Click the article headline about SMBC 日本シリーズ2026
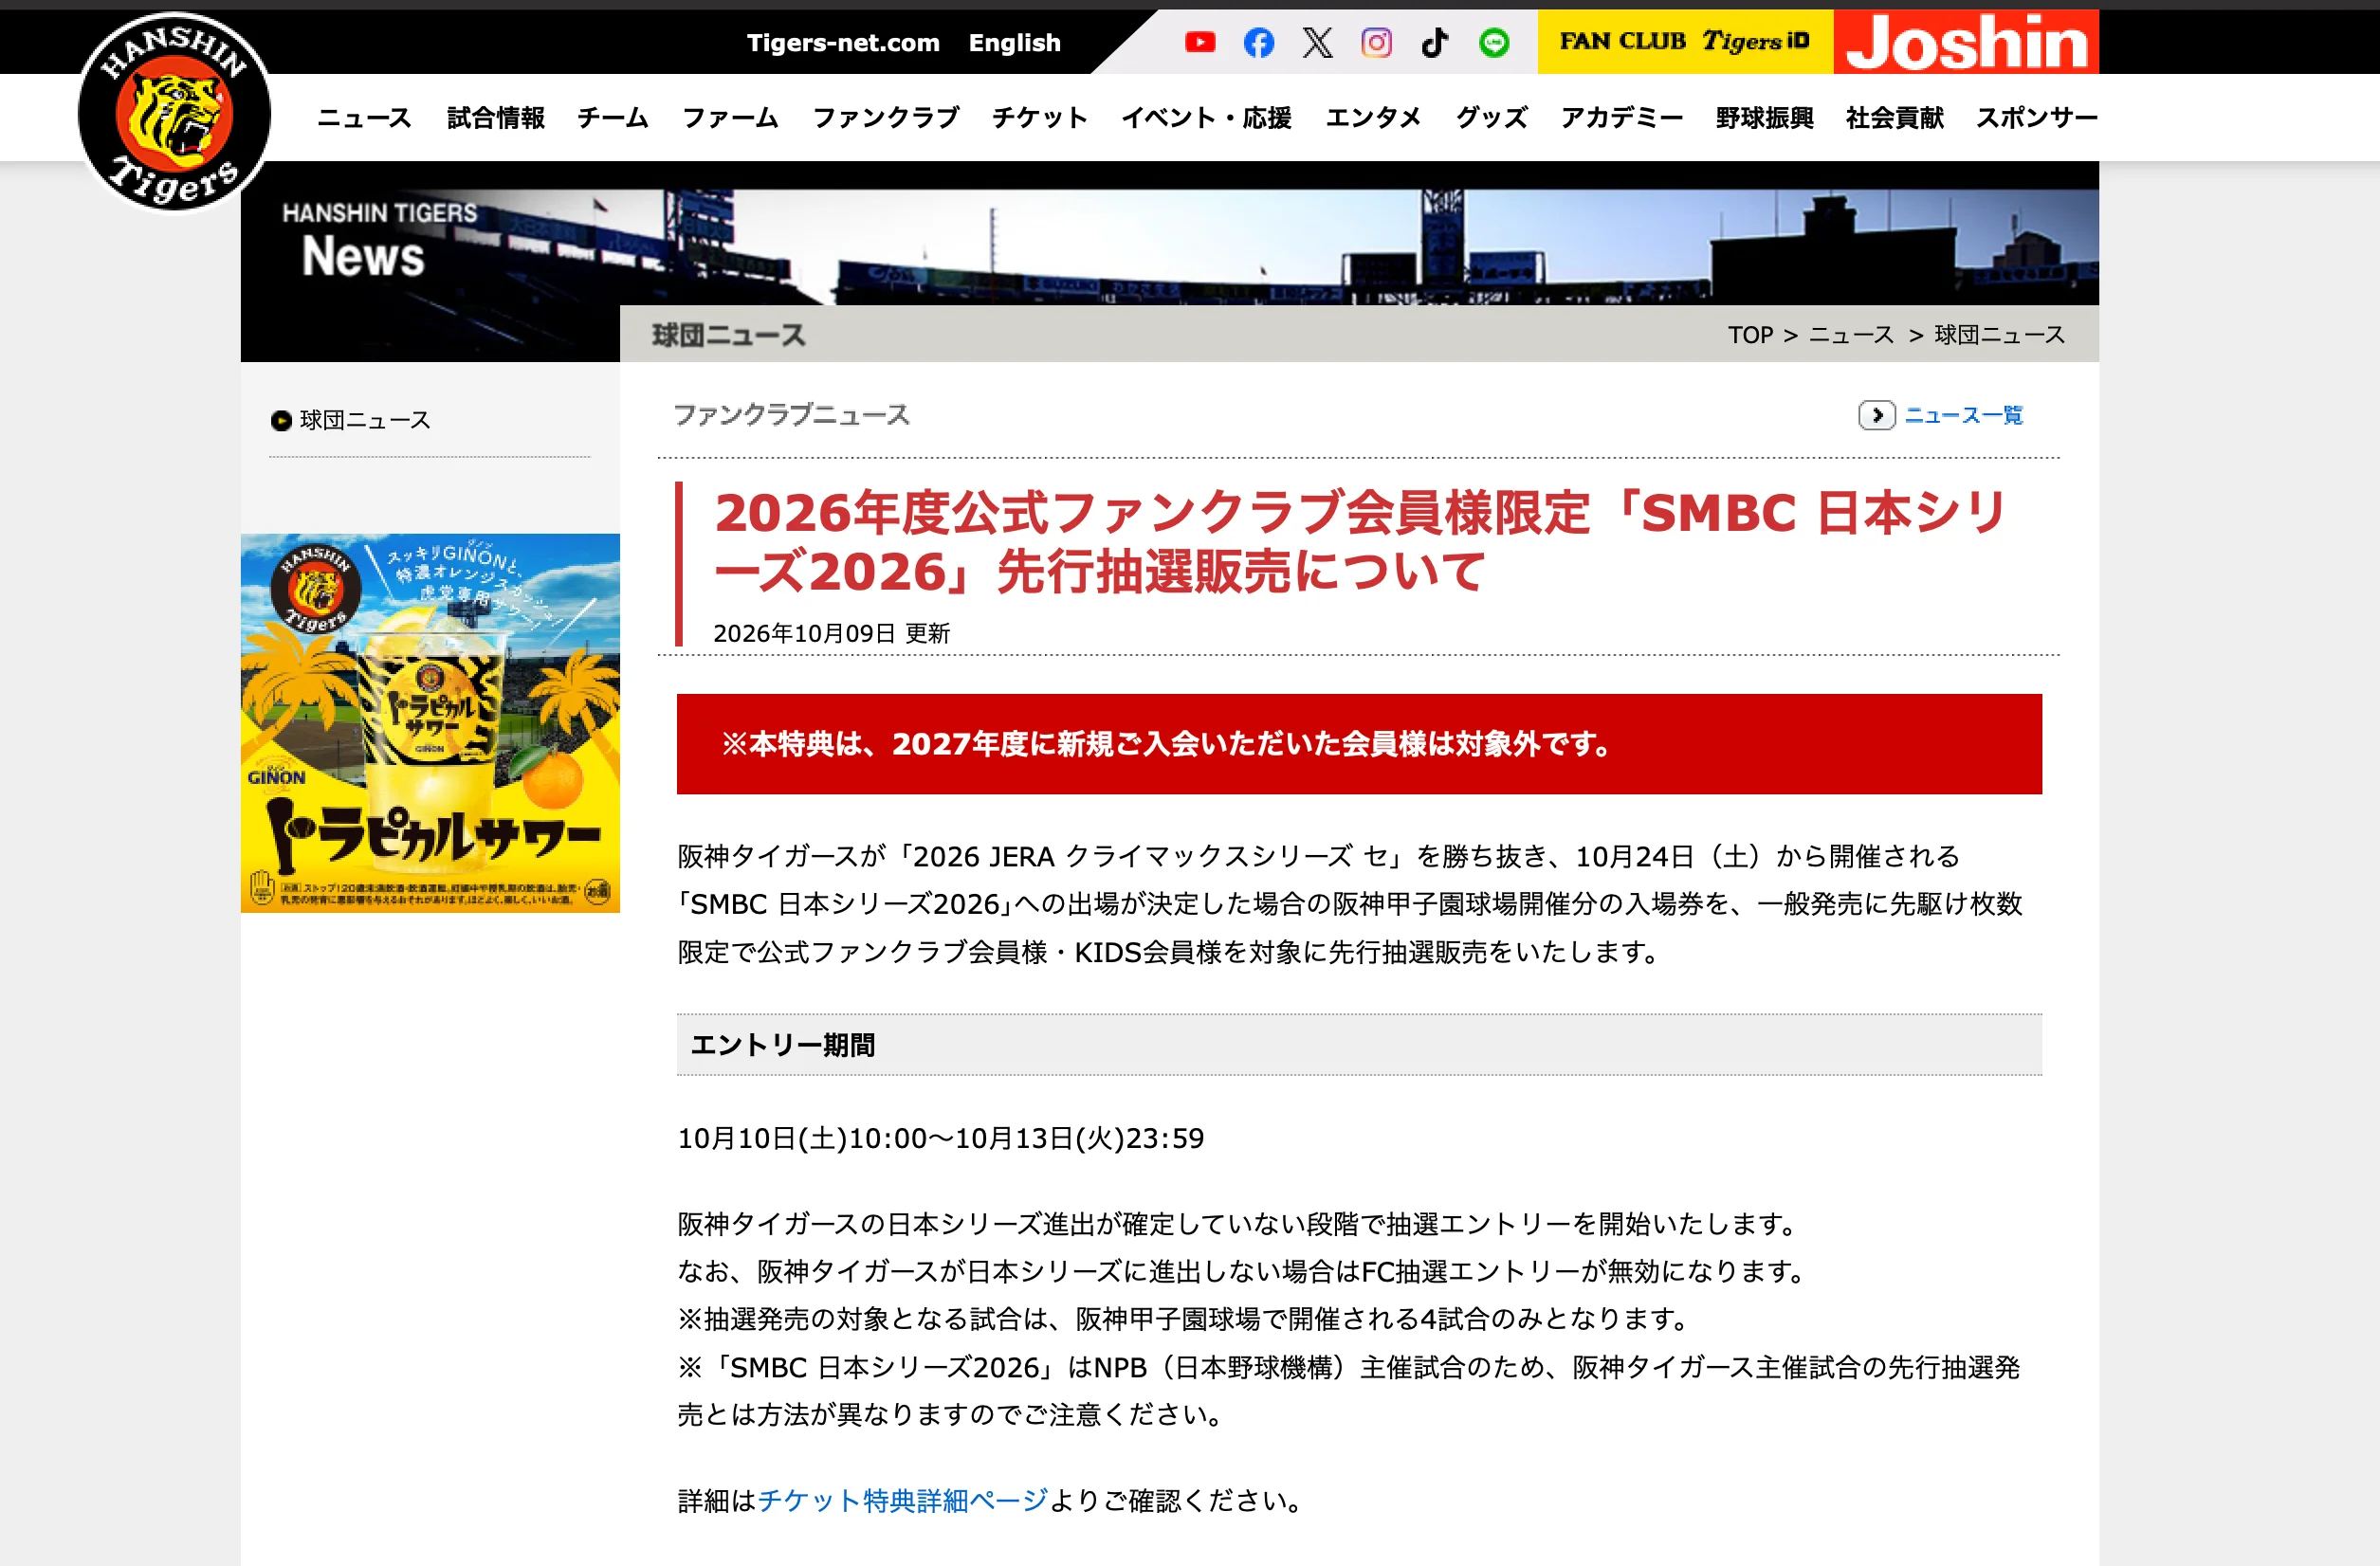This screenshot has width=2380, height=1566. (1360, 541)
